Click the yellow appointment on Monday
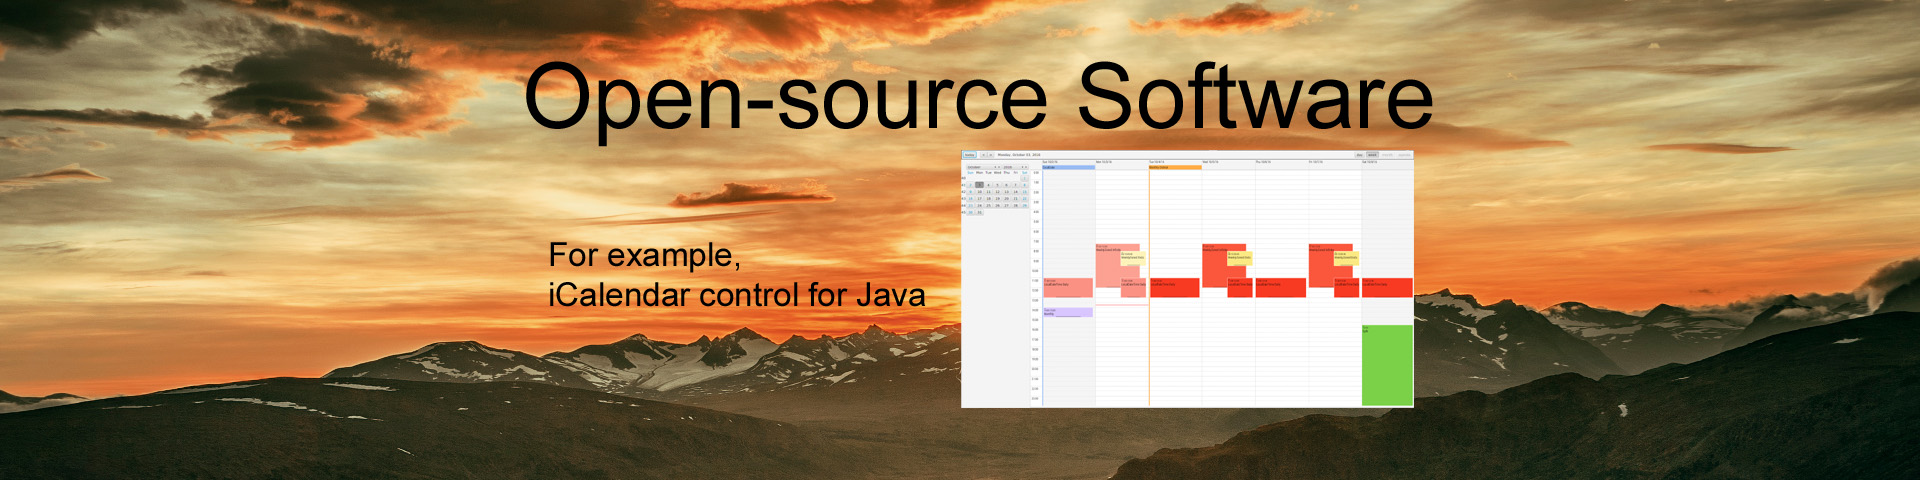The height and width of the screenshot is (480, 1920). tap(1132, 257)
